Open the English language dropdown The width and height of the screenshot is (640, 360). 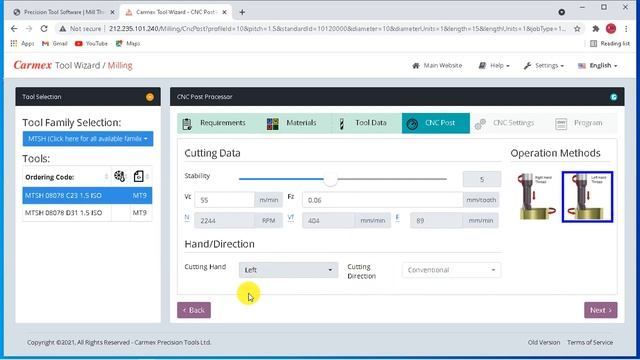[x=598, y=65]
